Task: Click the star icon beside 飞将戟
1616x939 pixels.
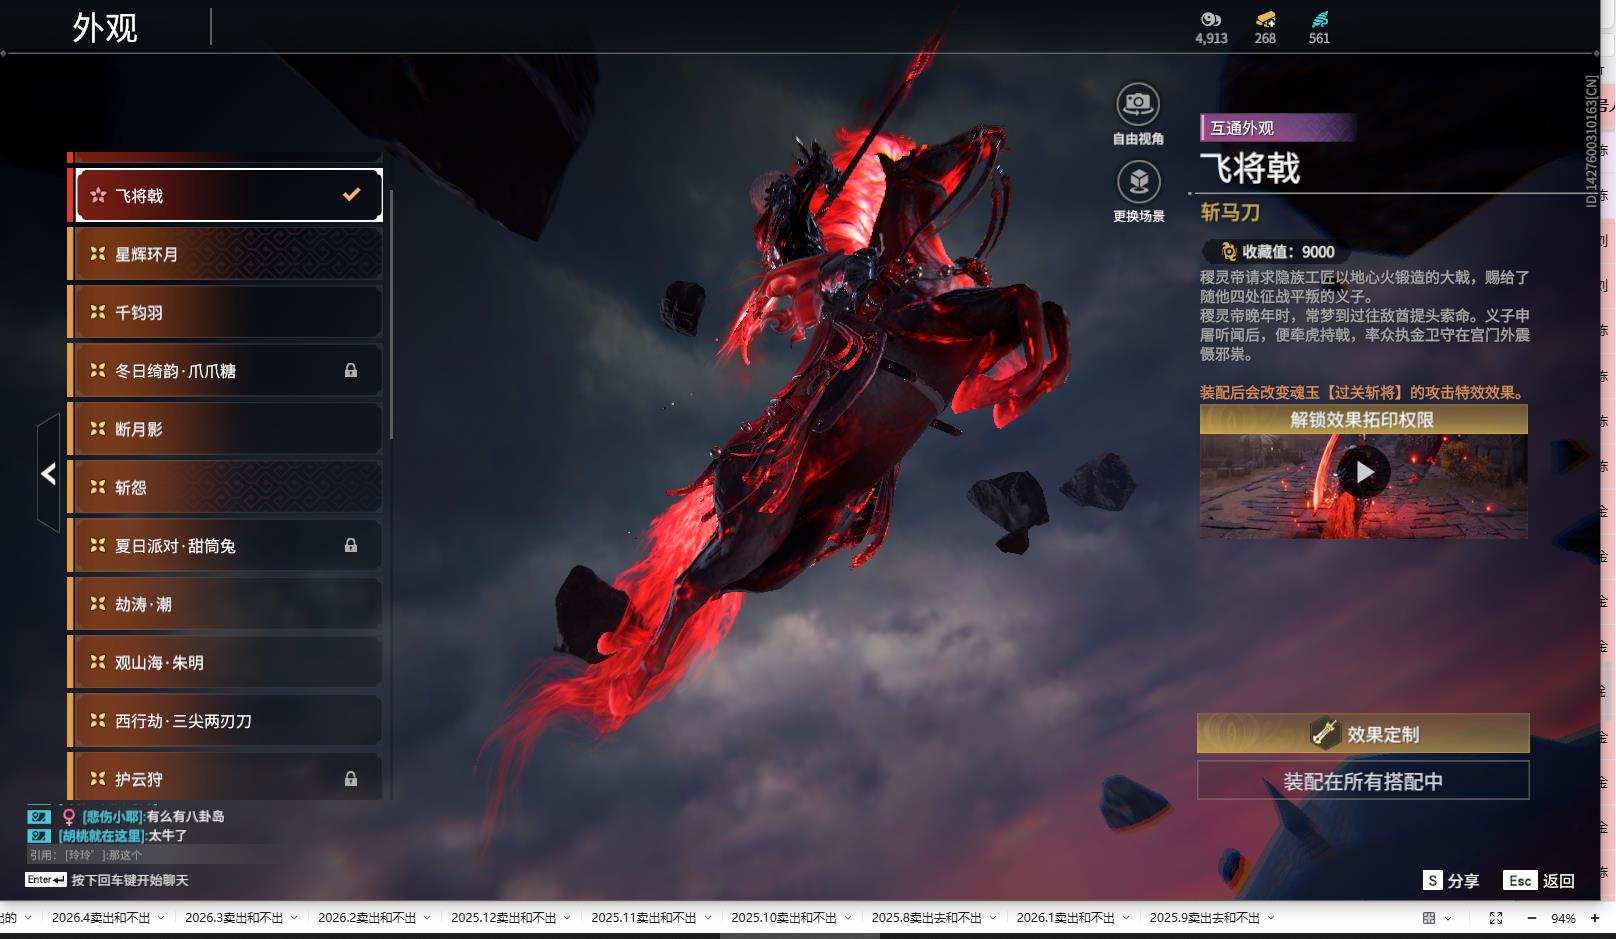Action: coord(98,196)
